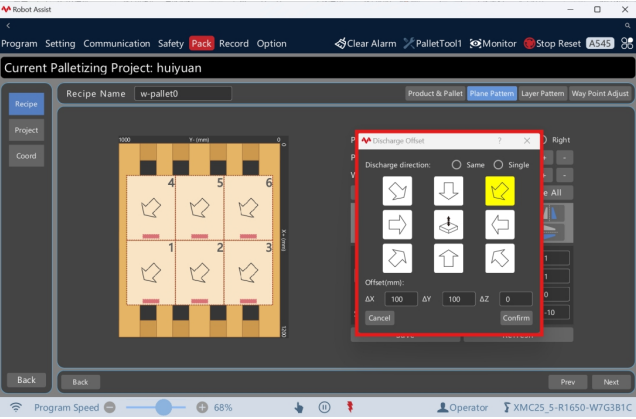Click the ΔY offset input field
This screenshot has width=636, height=419.
click(458, 299)
